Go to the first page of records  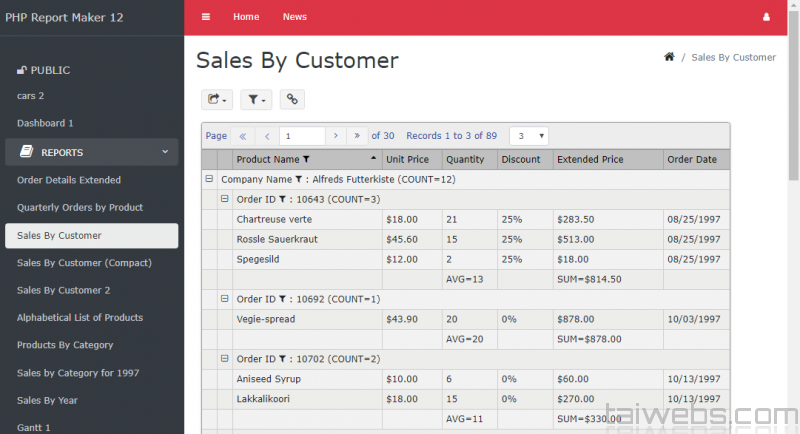tap(242, 136)
